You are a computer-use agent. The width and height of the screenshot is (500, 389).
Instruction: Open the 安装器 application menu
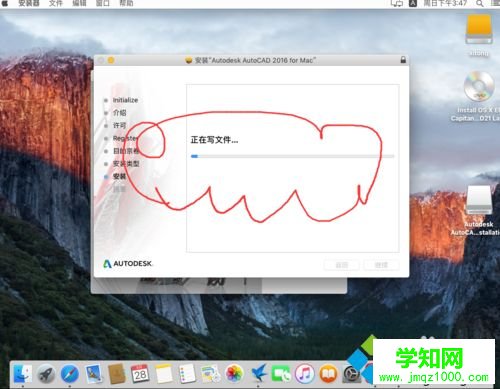(29, 3)
